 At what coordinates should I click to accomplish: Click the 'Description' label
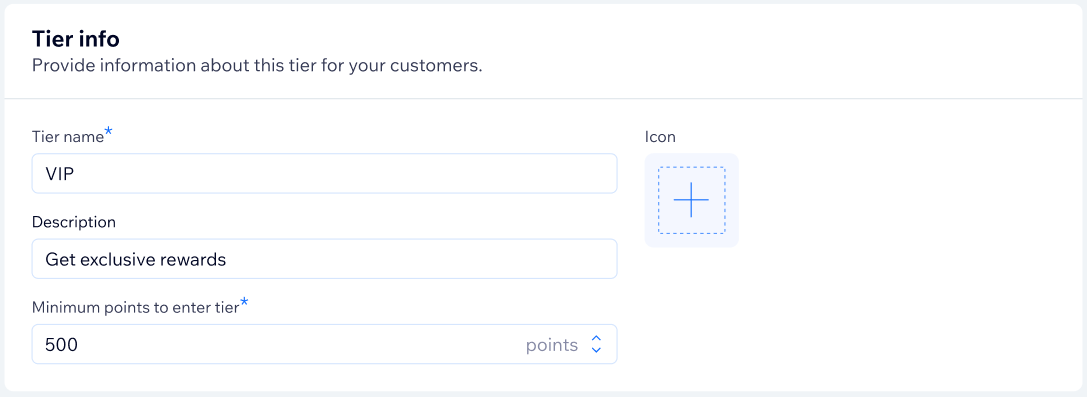(x=73, y=222)
